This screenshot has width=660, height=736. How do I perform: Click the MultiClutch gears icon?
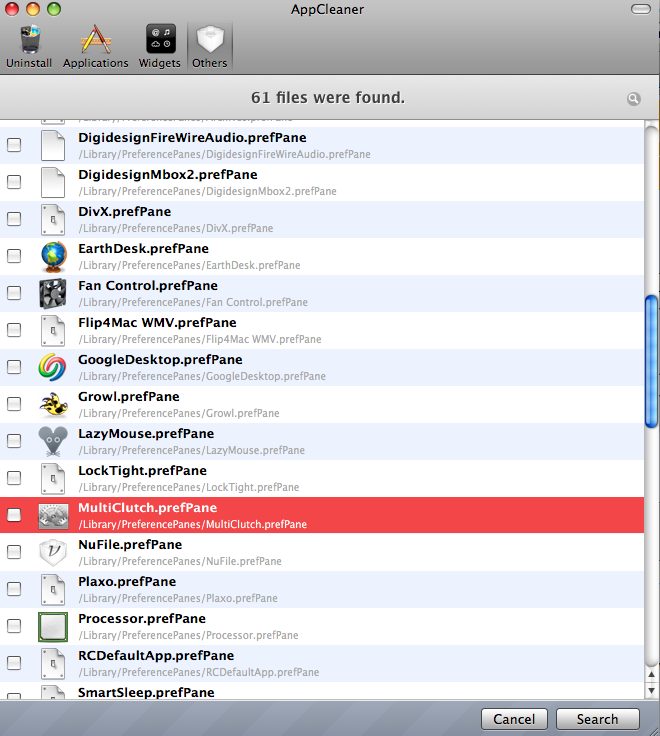(53, 516)
